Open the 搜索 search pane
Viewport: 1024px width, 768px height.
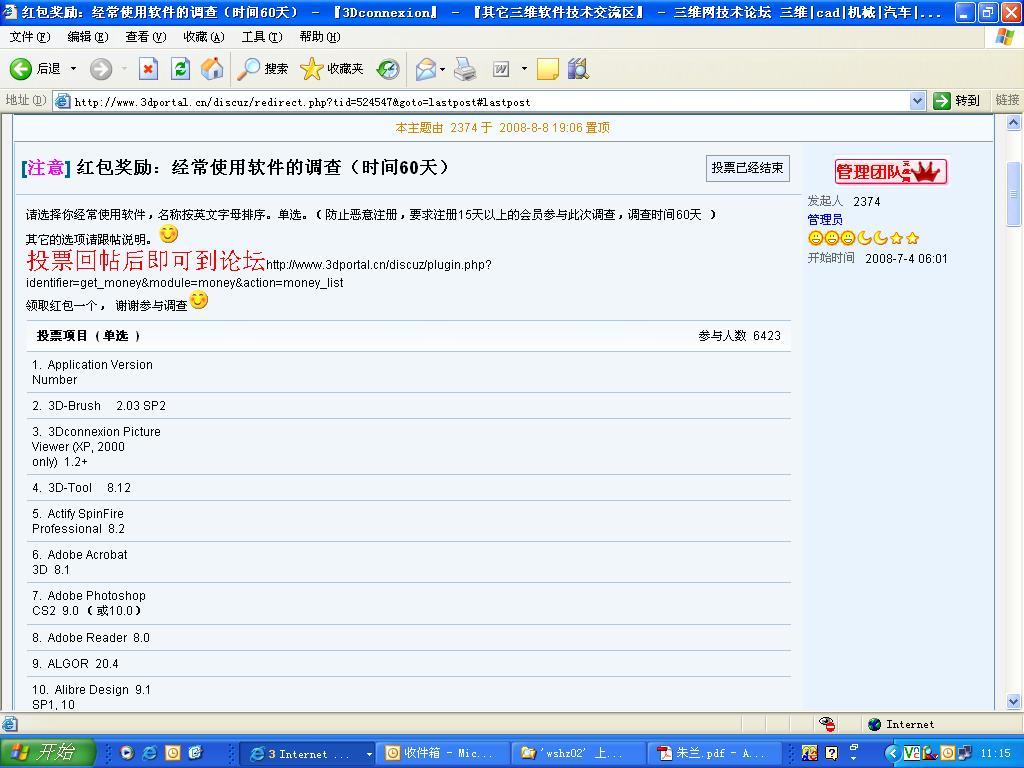(x=263, y=69)
